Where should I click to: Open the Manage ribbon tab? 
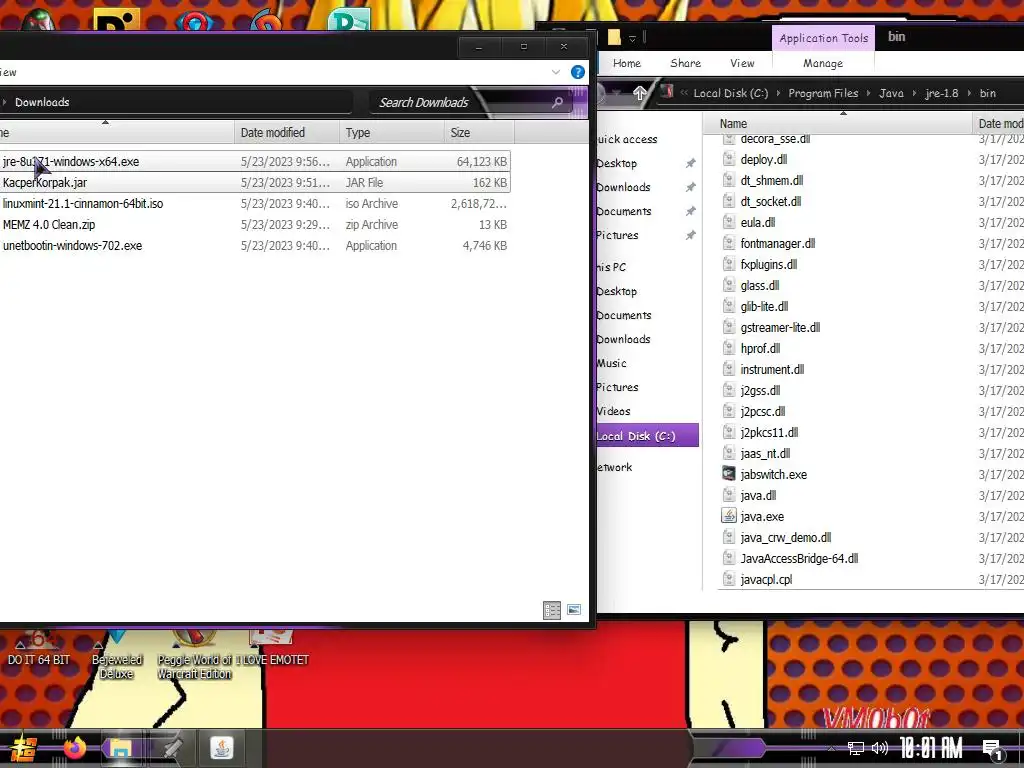823,63
